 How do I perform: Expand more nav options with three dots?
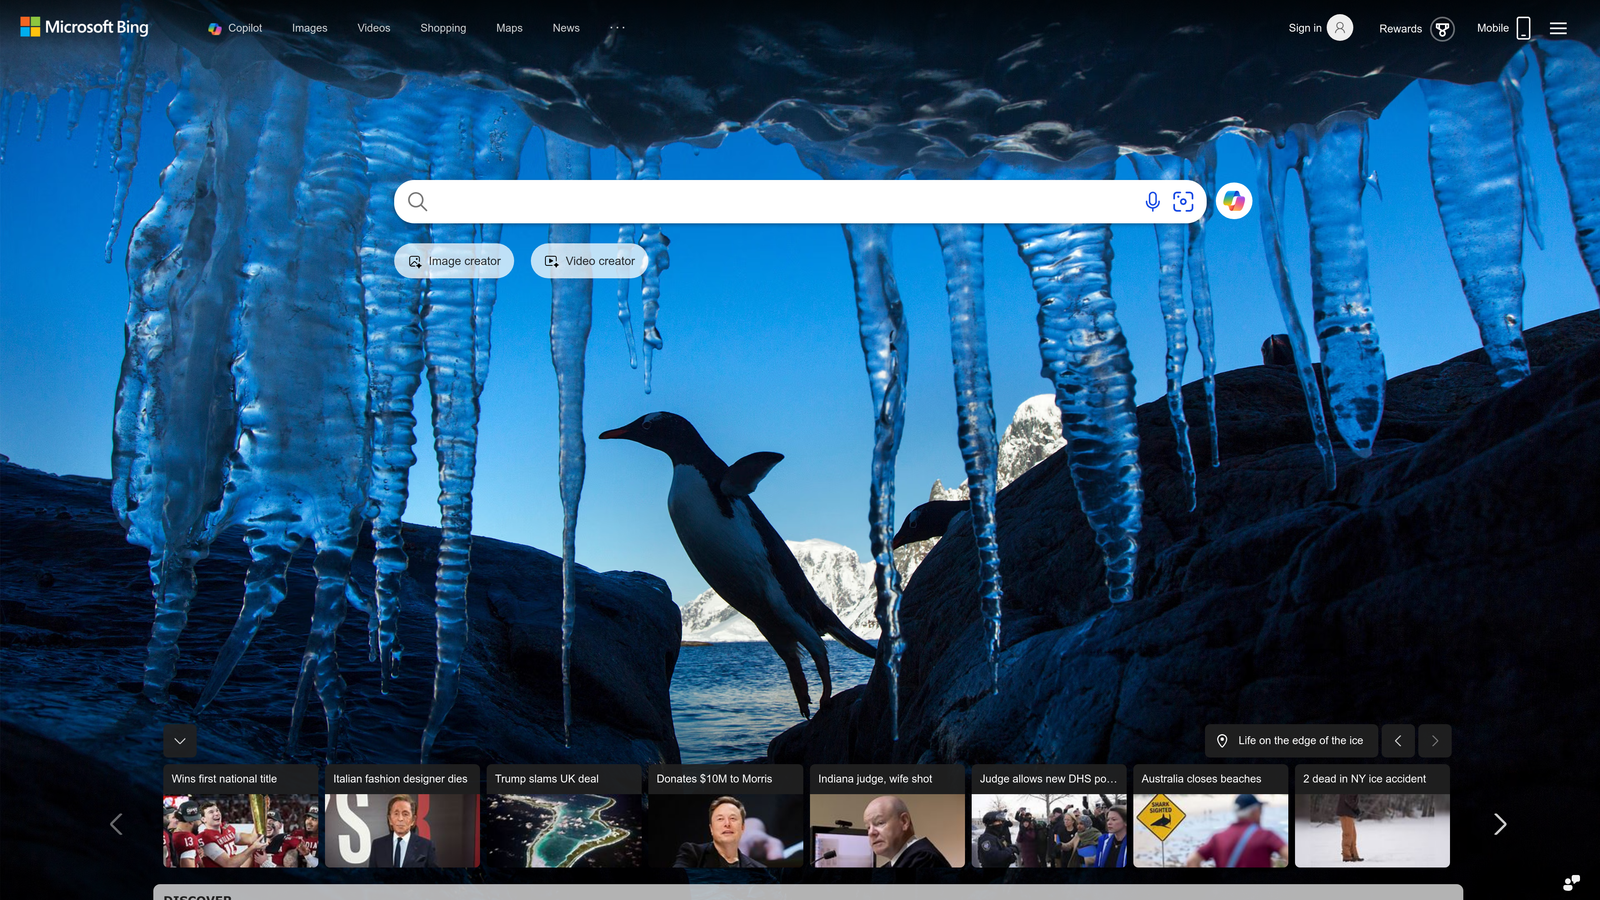[617, 28]
